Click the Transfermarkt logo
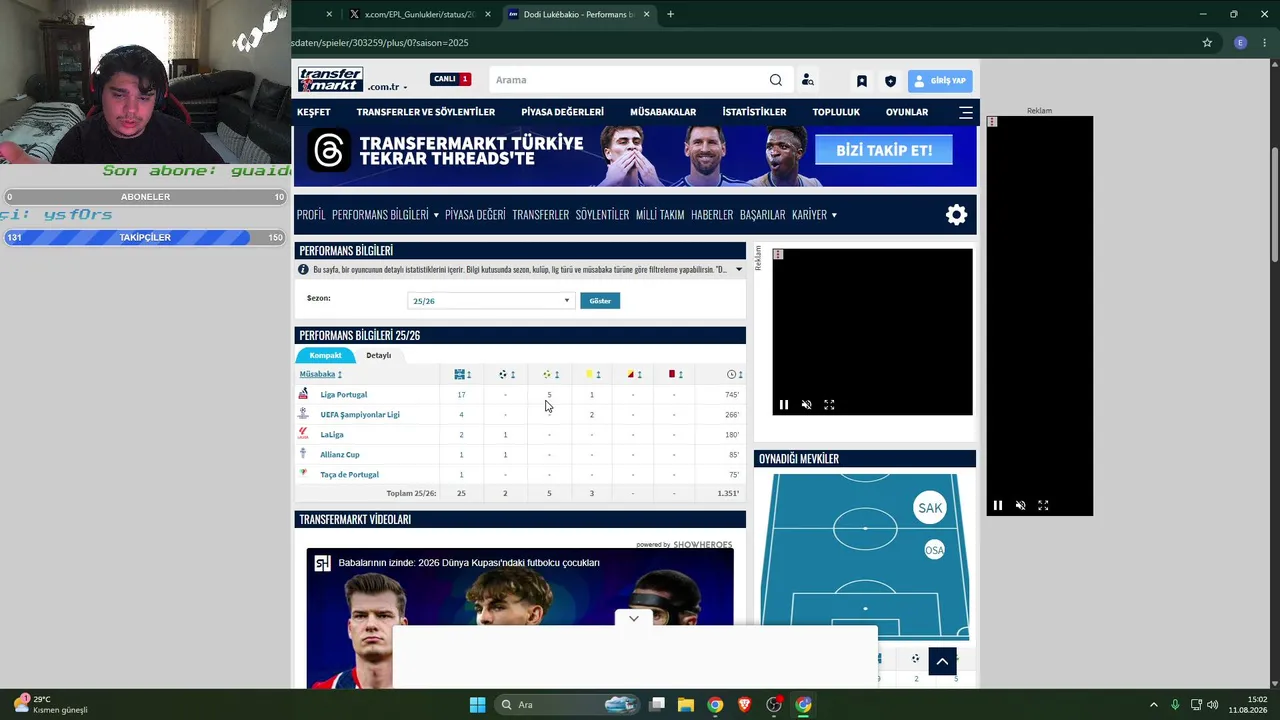 331,79
